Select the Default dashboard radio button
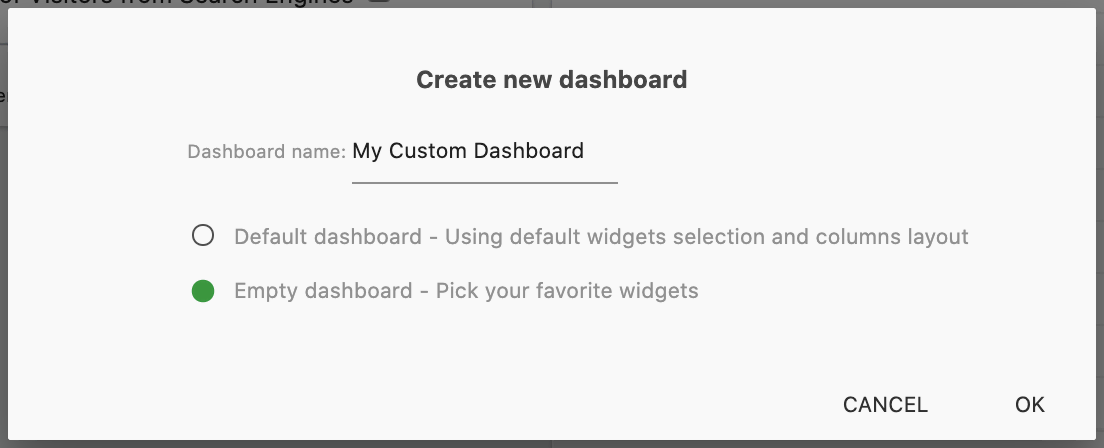The image size is (1104, 448). coord(203,237)
